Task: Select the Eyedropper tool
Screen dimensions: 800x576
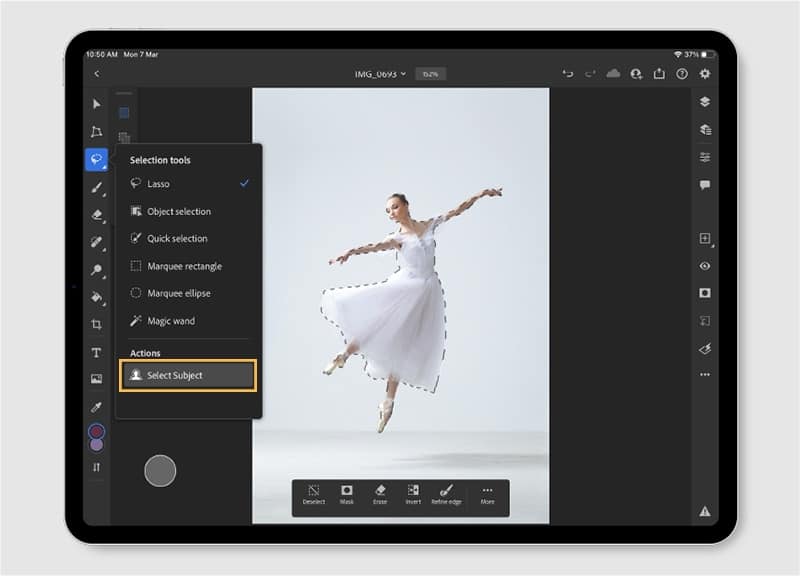Action: click(x=96, y=407)
